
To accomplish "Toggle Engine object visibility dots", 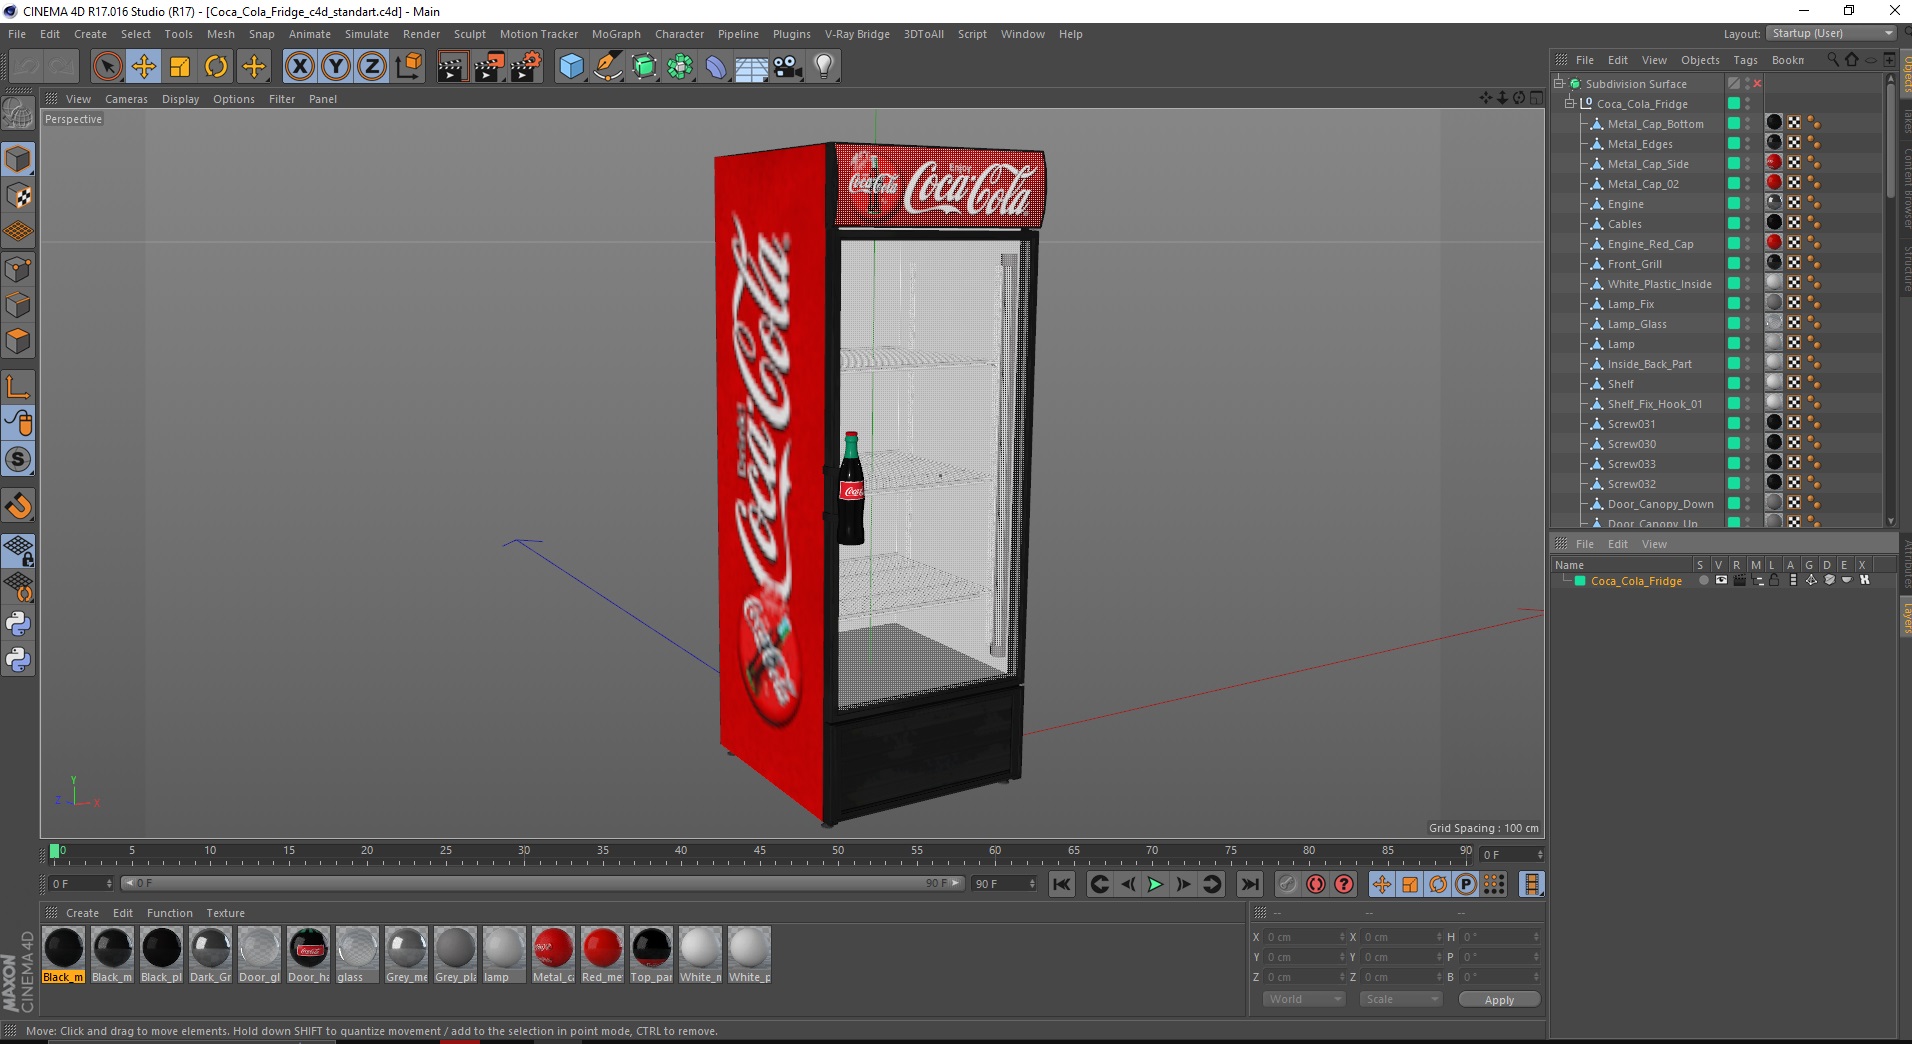I will (1748, 204).
